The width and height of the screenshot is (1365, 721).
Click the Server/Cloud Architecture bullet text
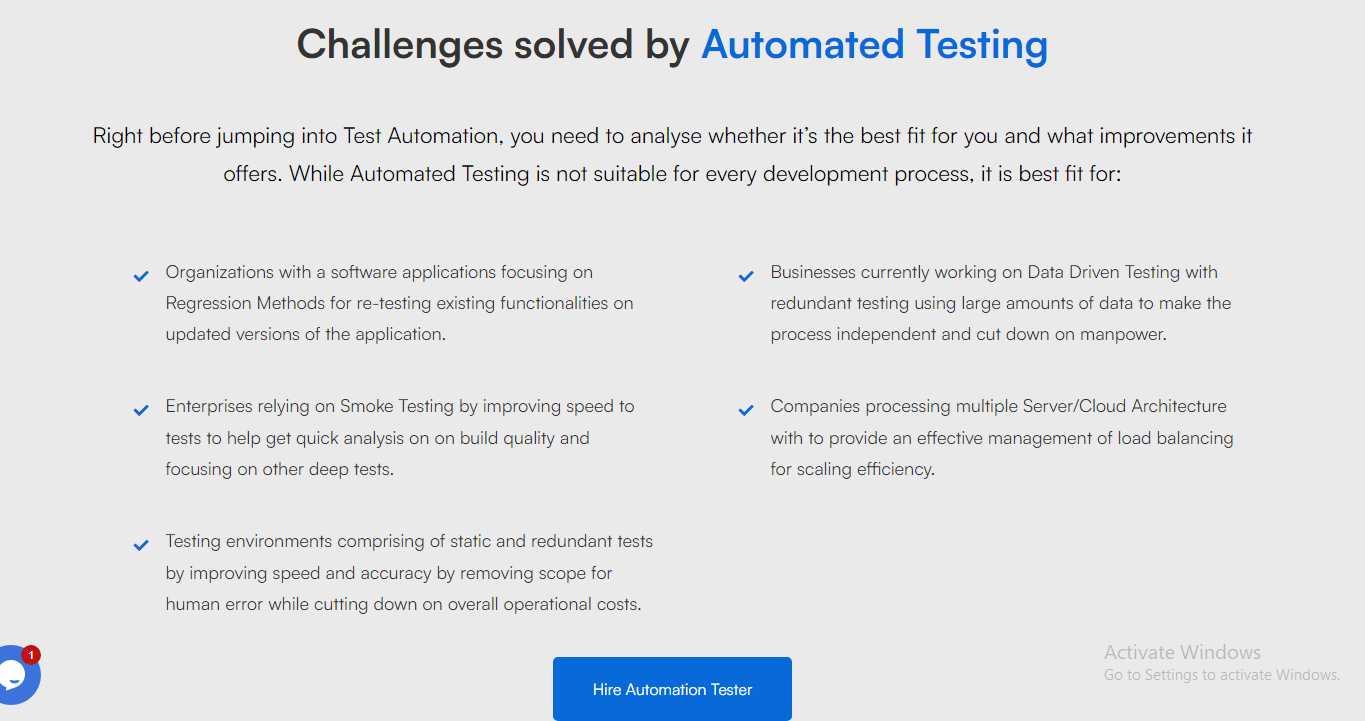1002,438
